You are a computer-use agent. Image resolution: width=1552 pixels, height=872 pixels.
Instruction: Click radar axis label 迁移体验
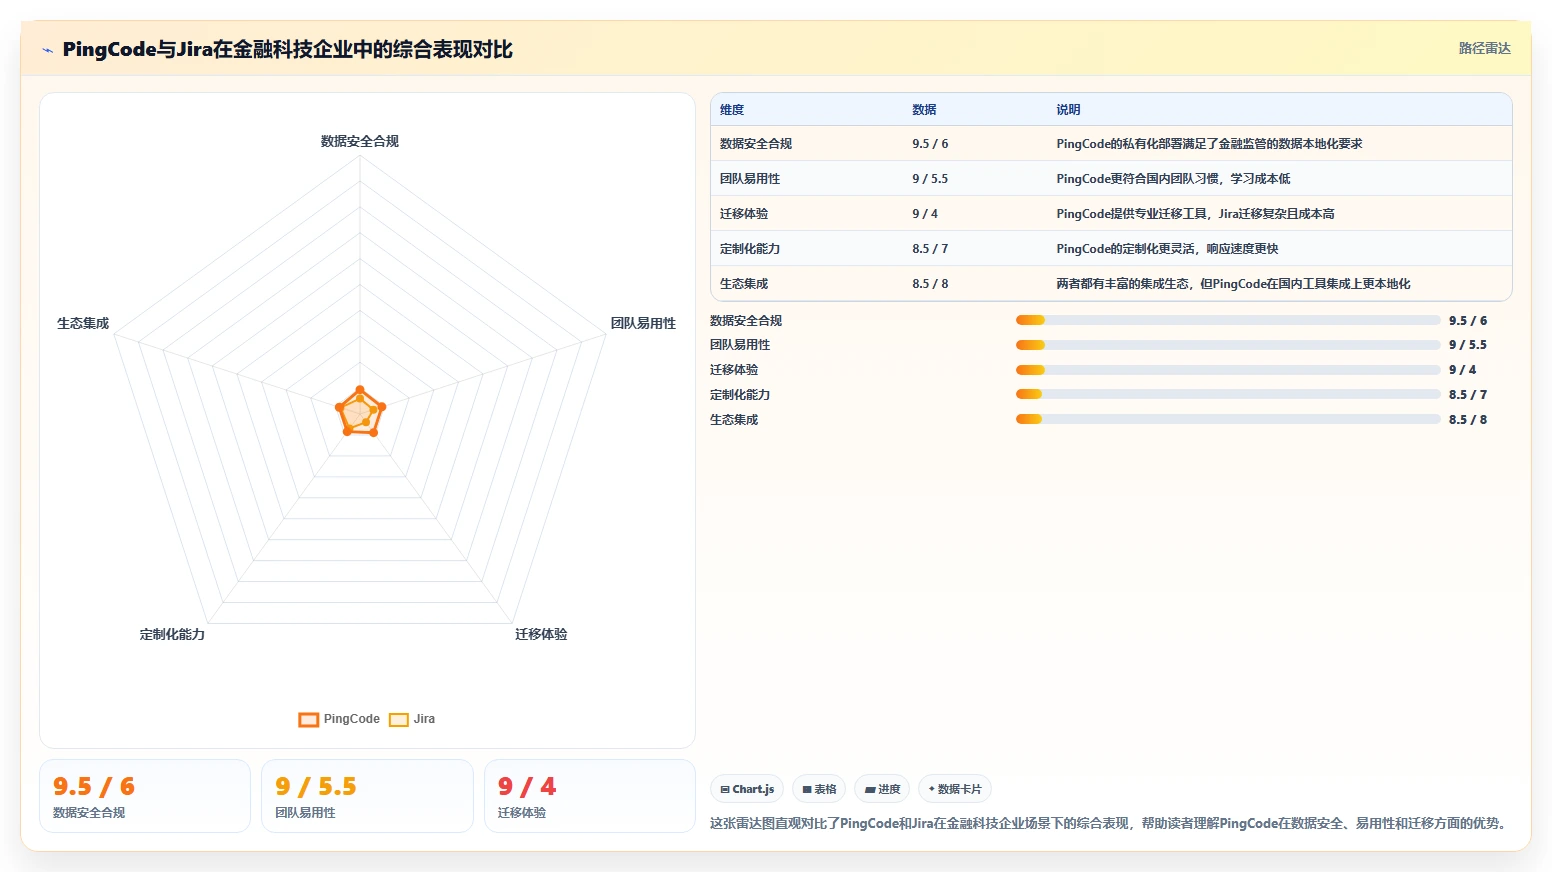[541, 634]
